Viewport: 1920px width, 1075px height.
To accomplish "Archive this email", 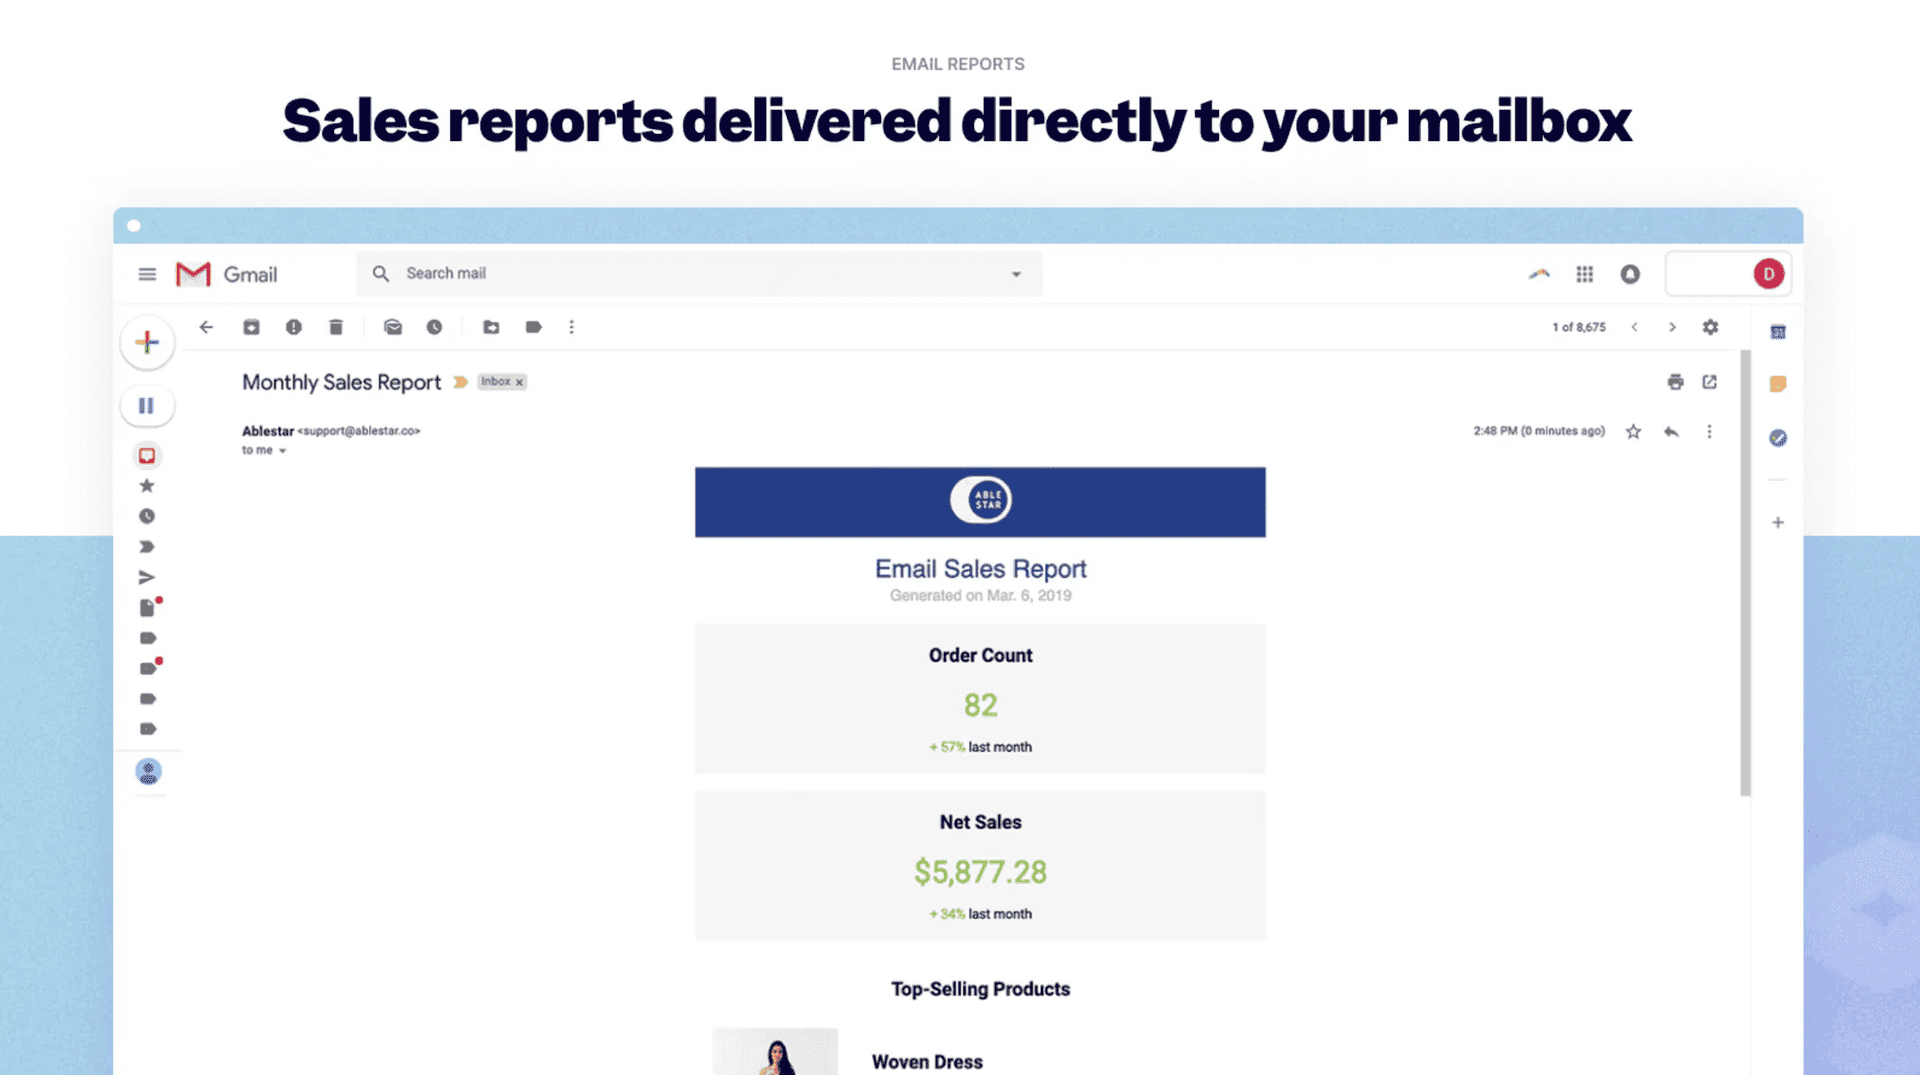I will [x=251, y=327].
